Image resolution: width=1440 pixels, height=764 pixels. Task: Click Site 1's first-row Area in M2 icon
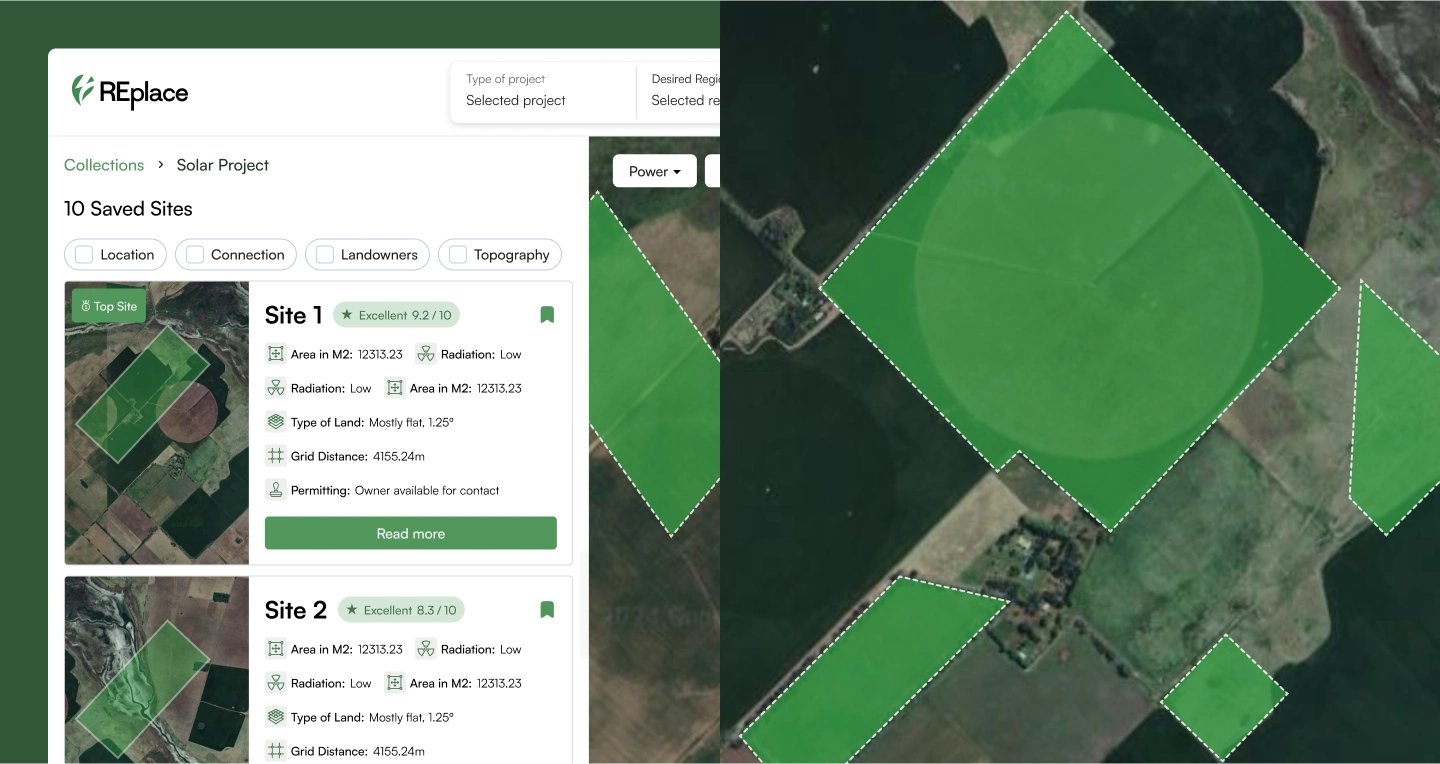[276, 354]
